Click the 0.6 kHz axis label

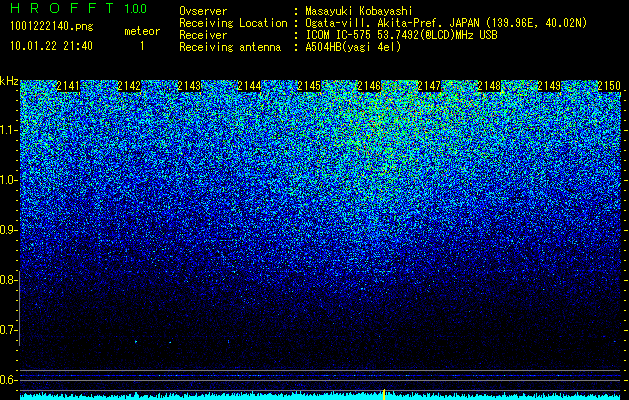[x=8, y=380]
